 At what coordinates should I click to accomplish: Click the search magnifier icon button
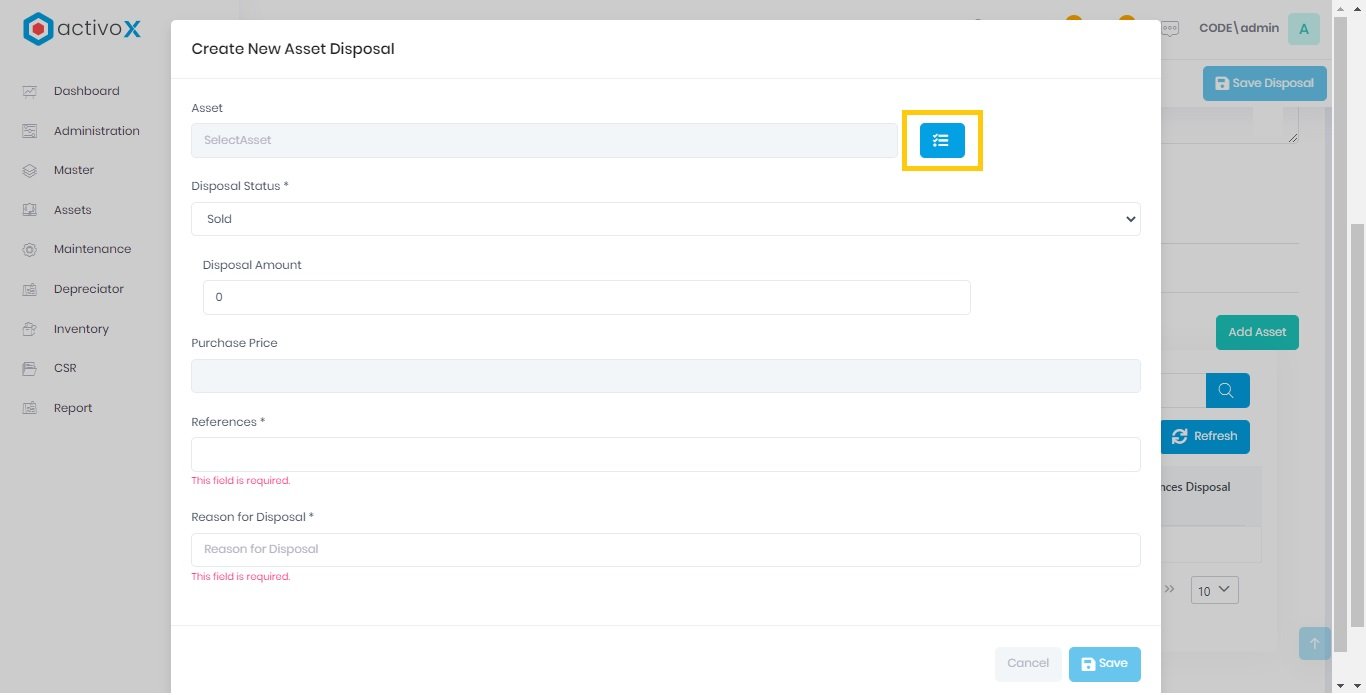click(1227, 390)
